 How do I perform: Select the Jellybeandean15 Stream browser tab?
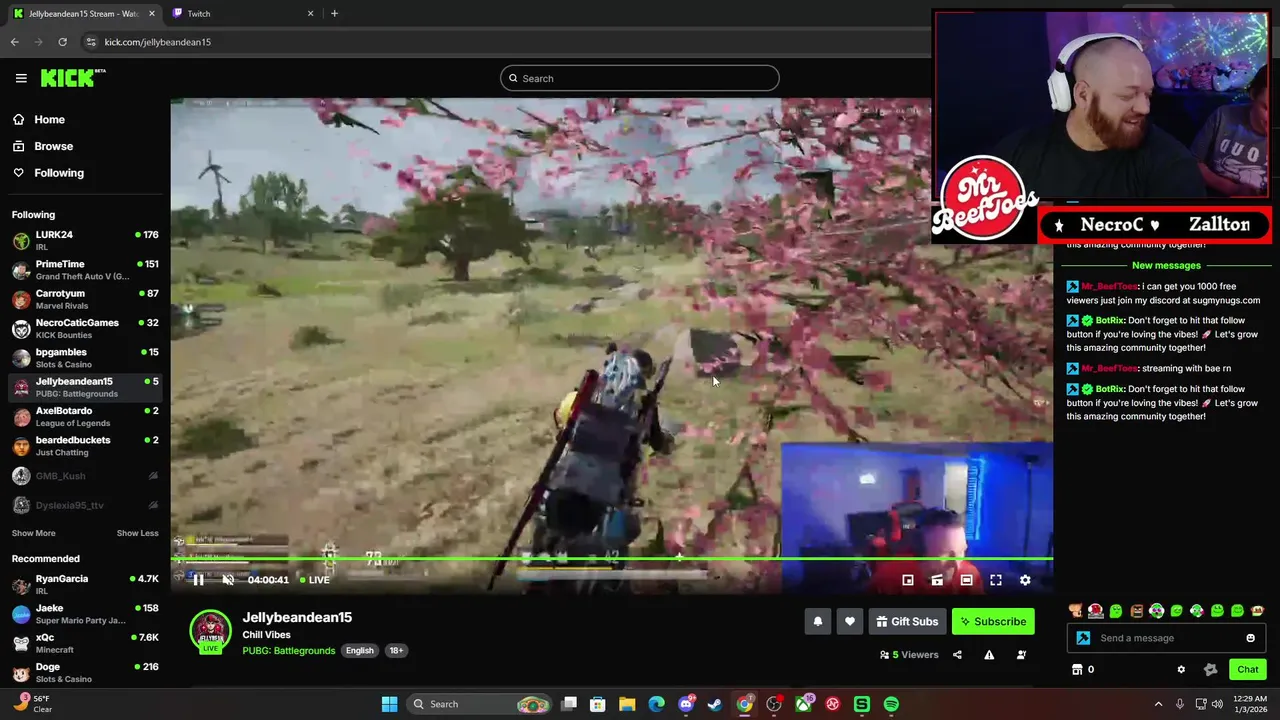pyautogui.click(x=83, y=13)
